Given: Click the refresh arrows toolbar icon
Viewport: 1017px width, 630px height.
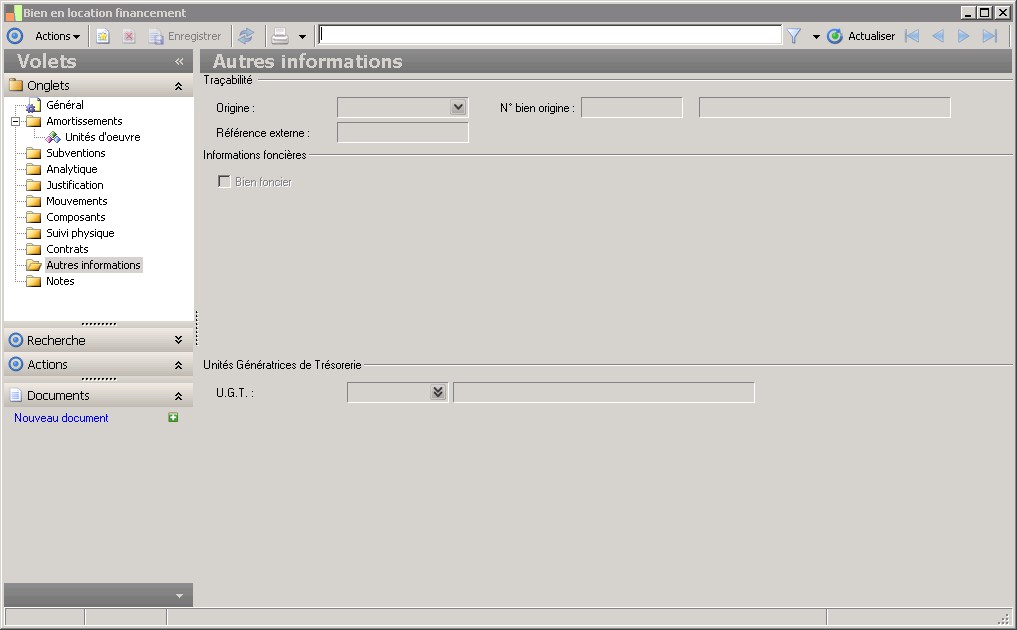Looking at the screenshot, I should pos(246,36).
